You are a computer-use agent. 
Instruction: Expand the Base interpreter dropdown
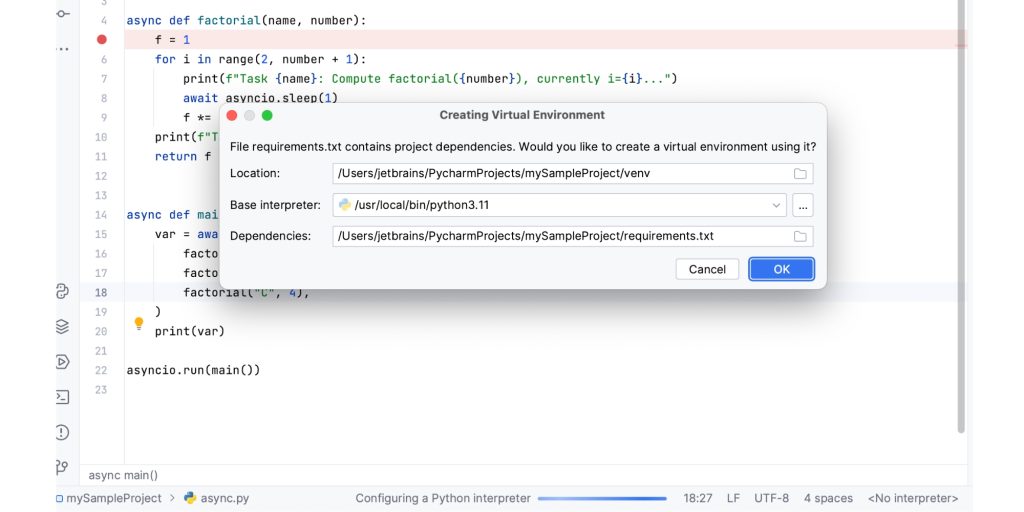[x=777, y=205]
